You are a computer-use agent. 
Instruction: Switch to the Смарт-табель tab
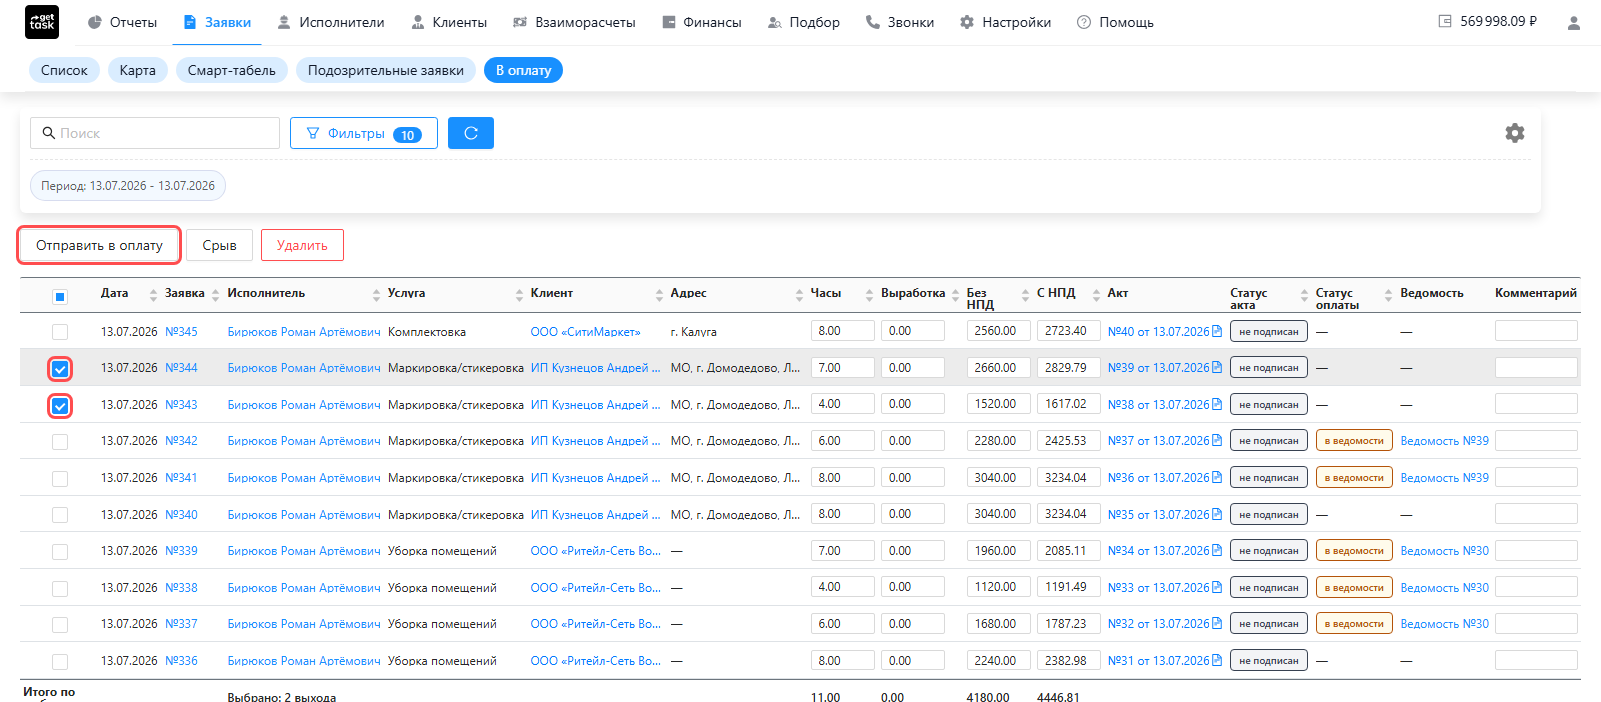(x=232, y=70)
